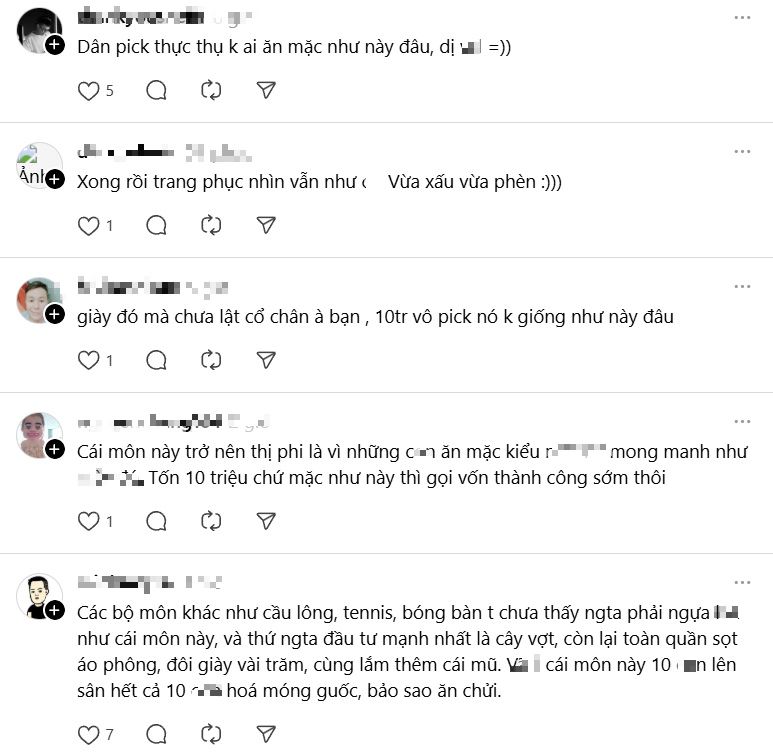Open more options for "Các bộ môn khác" comment

coord(742,582)
